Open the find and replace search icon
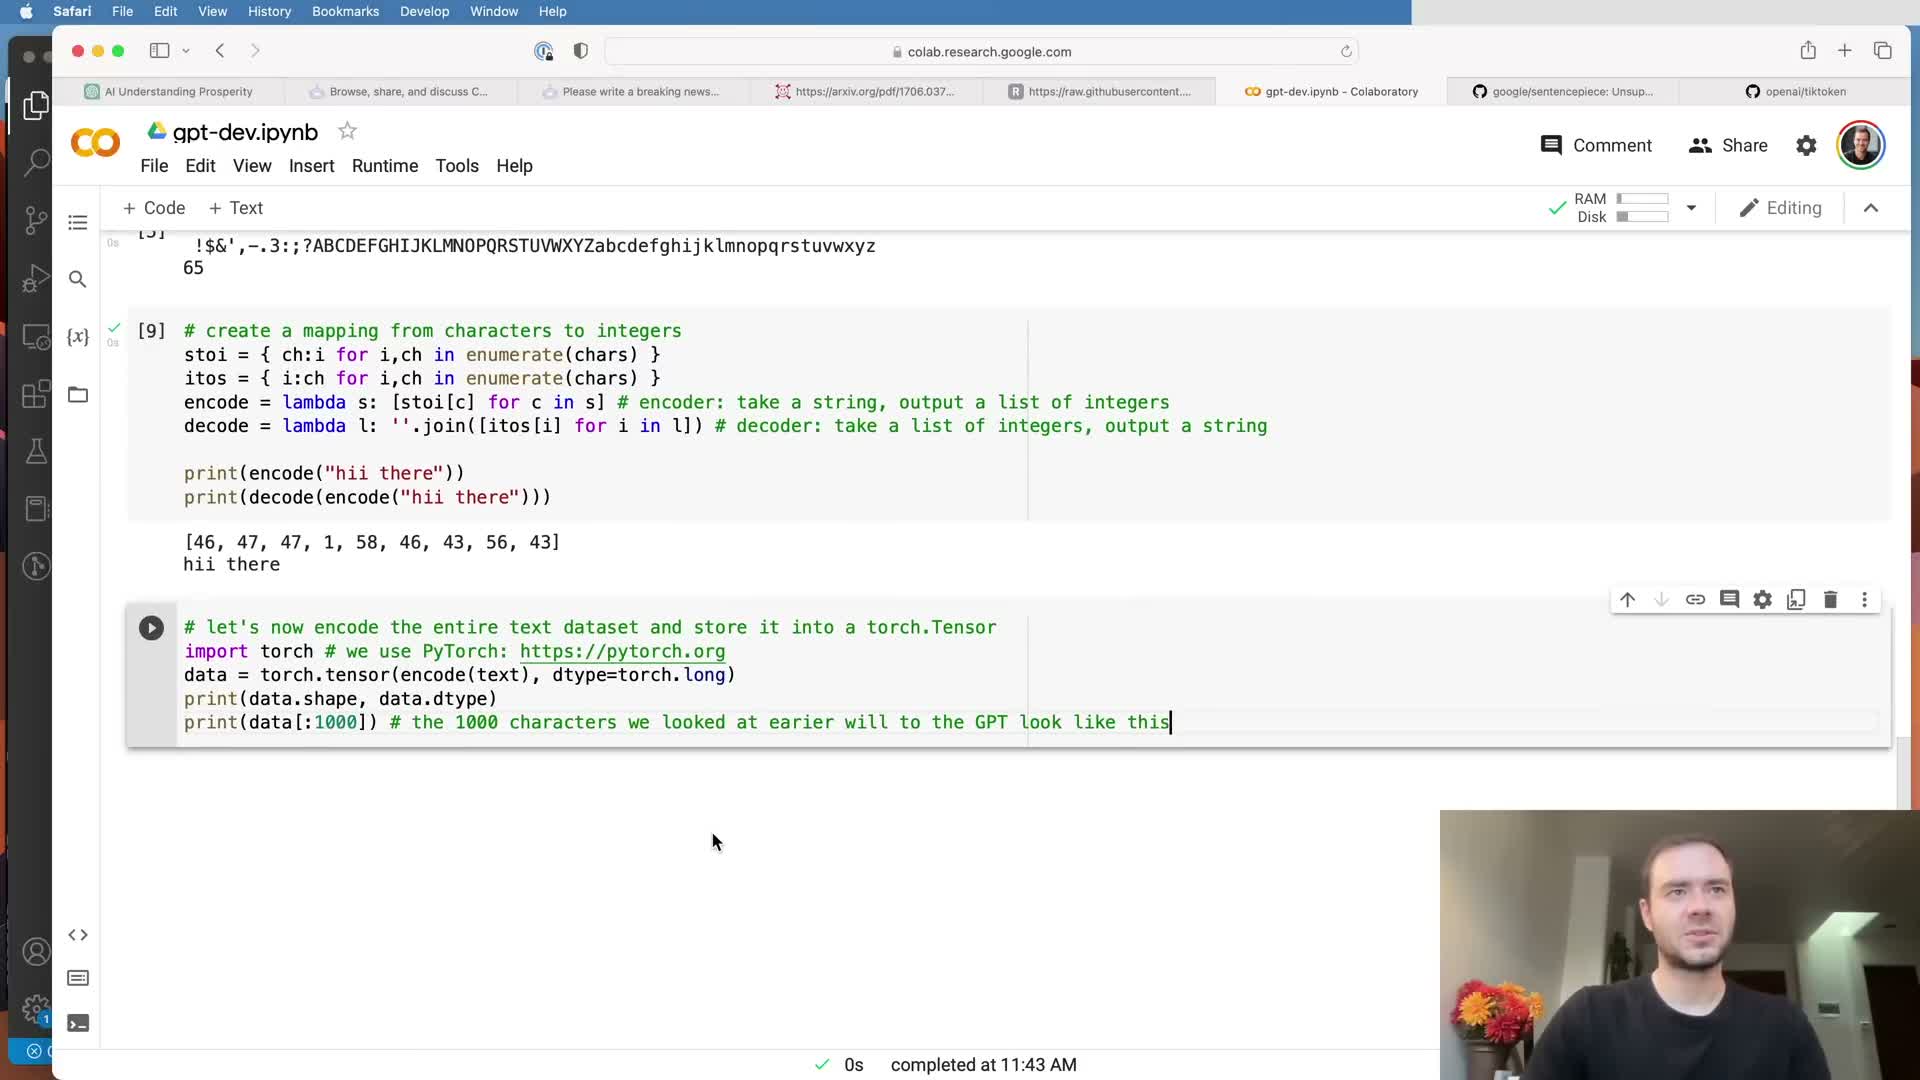The height and width of the screenshot is (1080, 1920). tap(78, 279)
